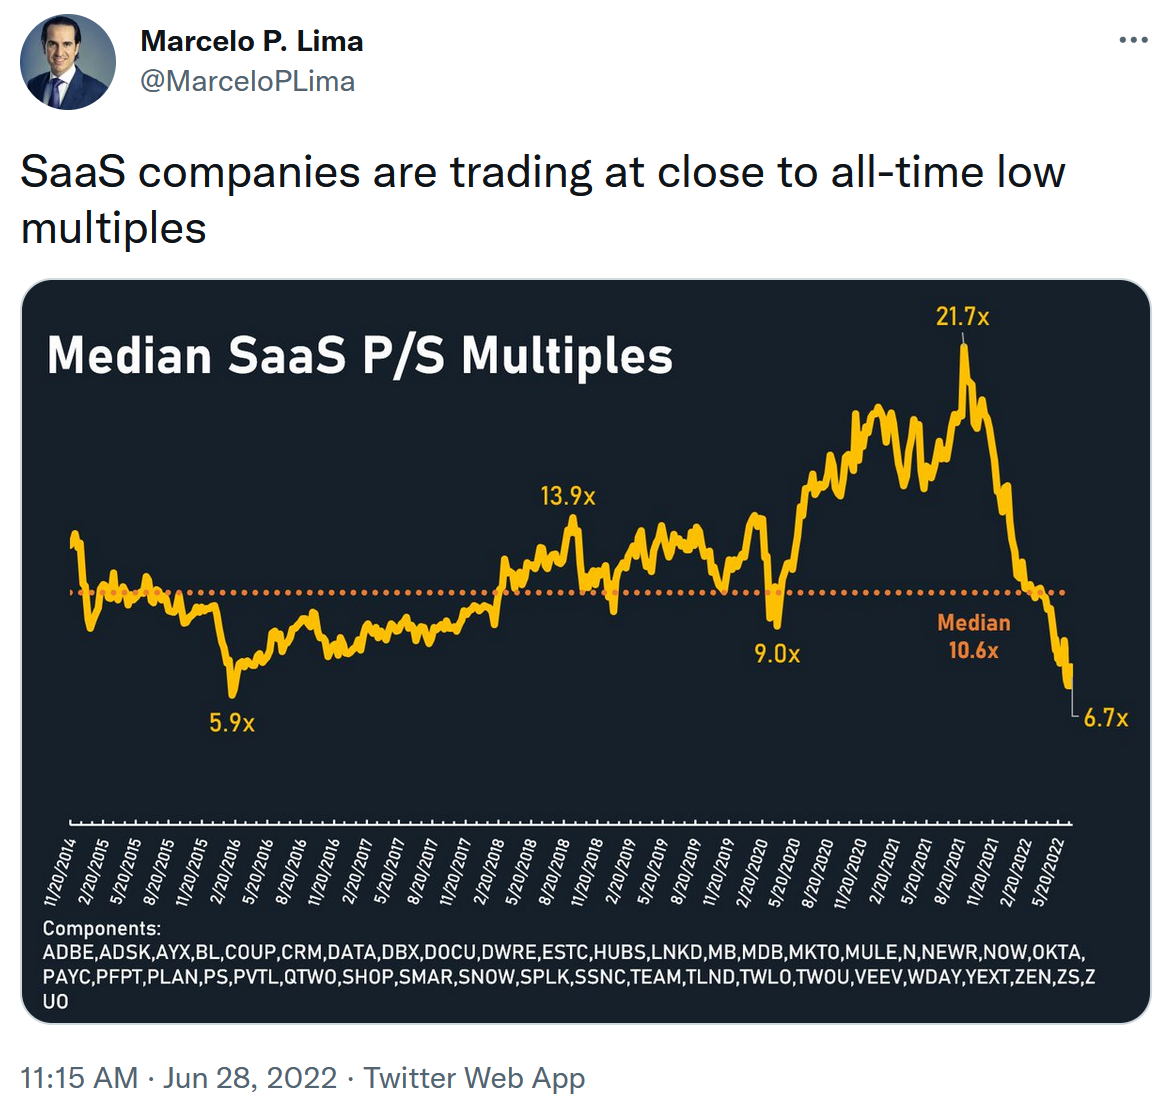
Task: Click the orange Median 10.6x label
Action: pos(973,636)
